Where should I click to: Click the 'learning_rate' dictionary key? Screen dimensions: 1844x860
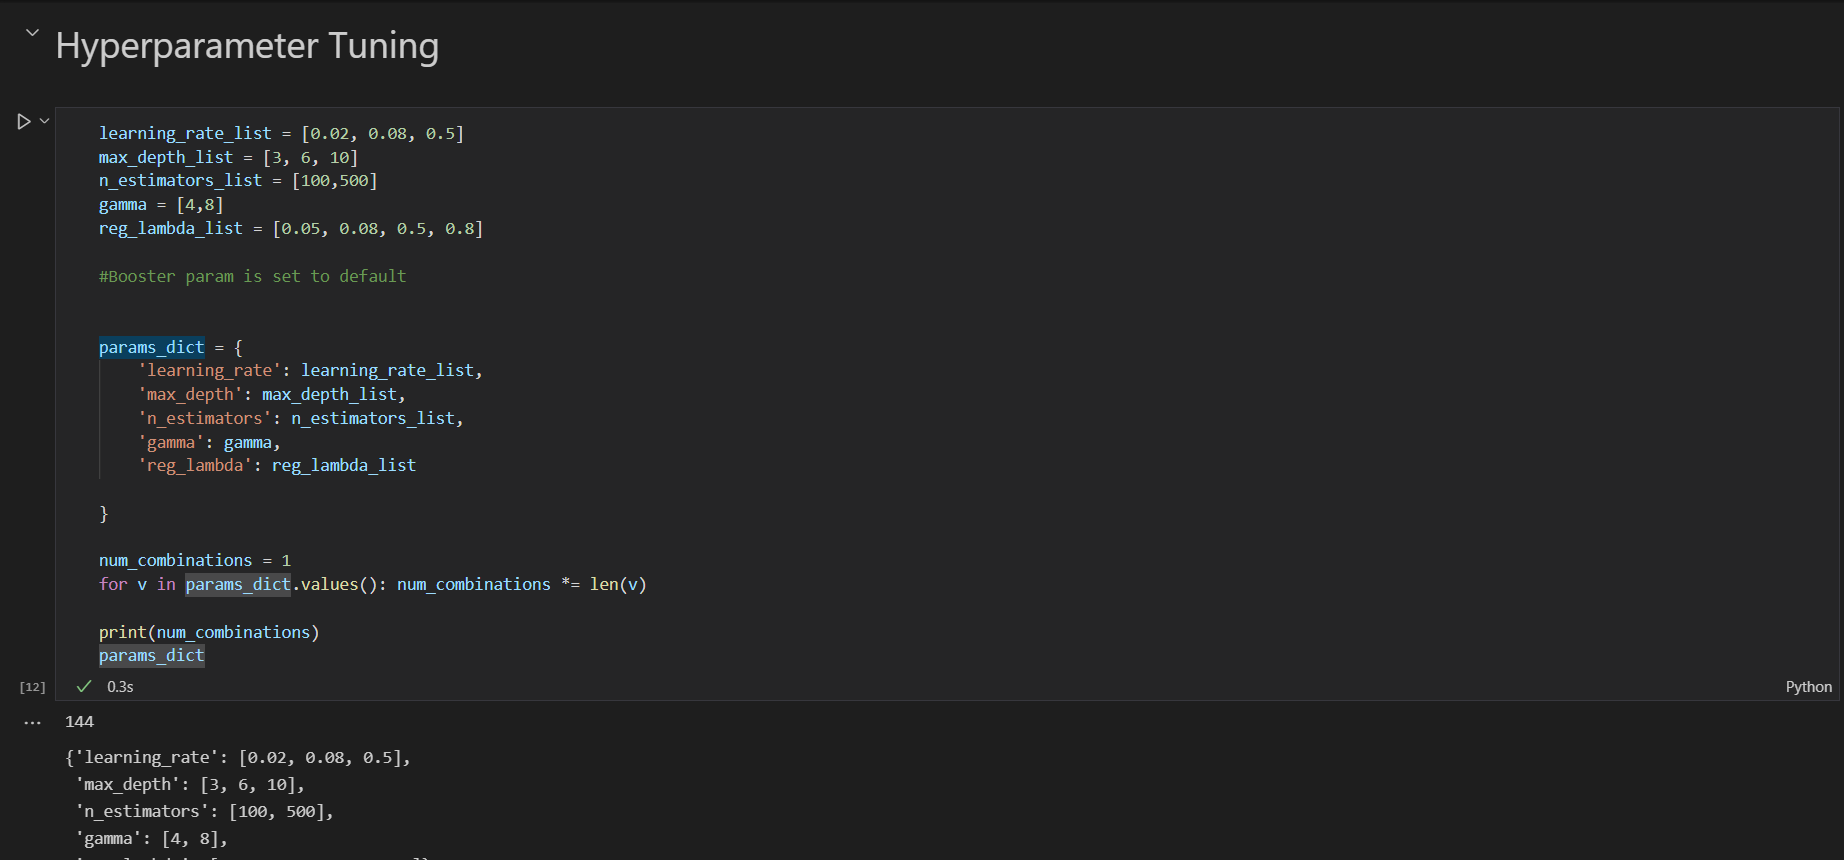coord(210,370)
